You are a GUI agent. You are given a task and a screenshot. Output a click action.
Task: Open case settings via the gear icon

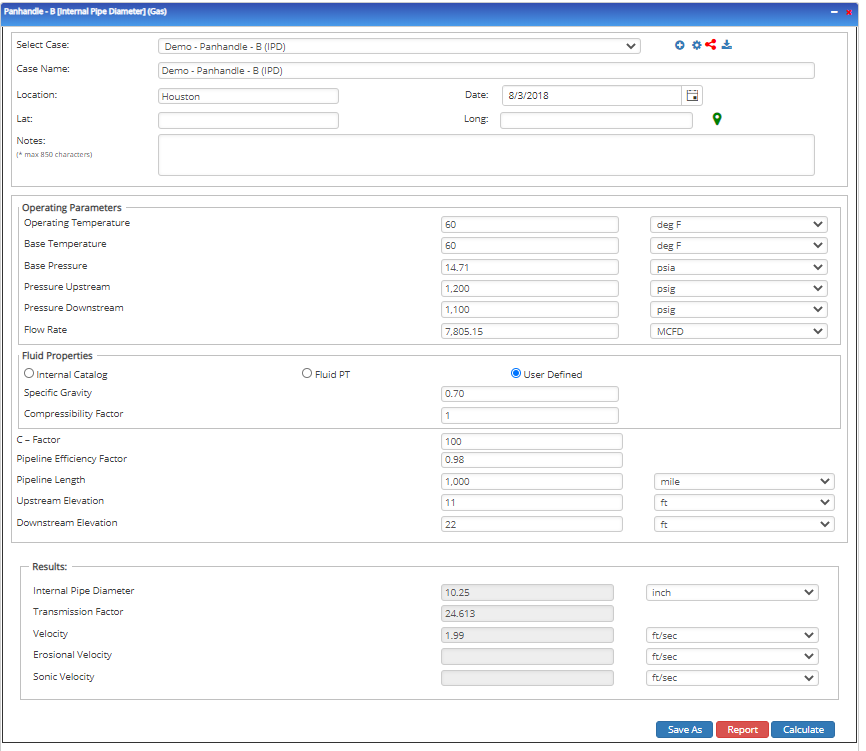pos(697,44)
